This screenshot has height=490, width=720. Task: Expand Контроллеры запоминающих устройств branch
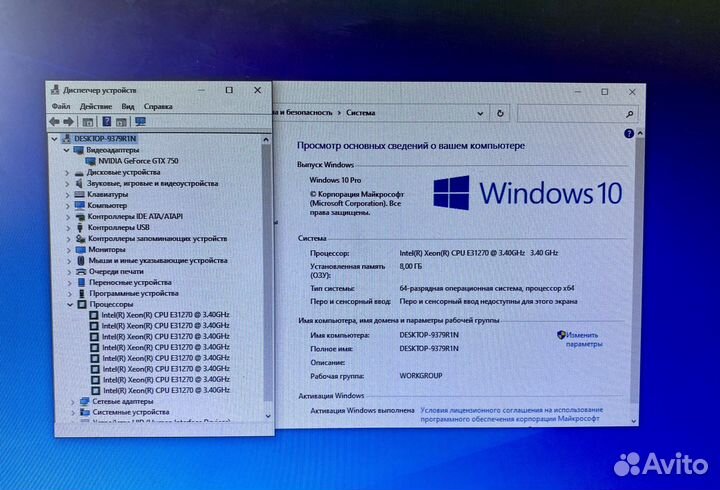pos(68,239)
